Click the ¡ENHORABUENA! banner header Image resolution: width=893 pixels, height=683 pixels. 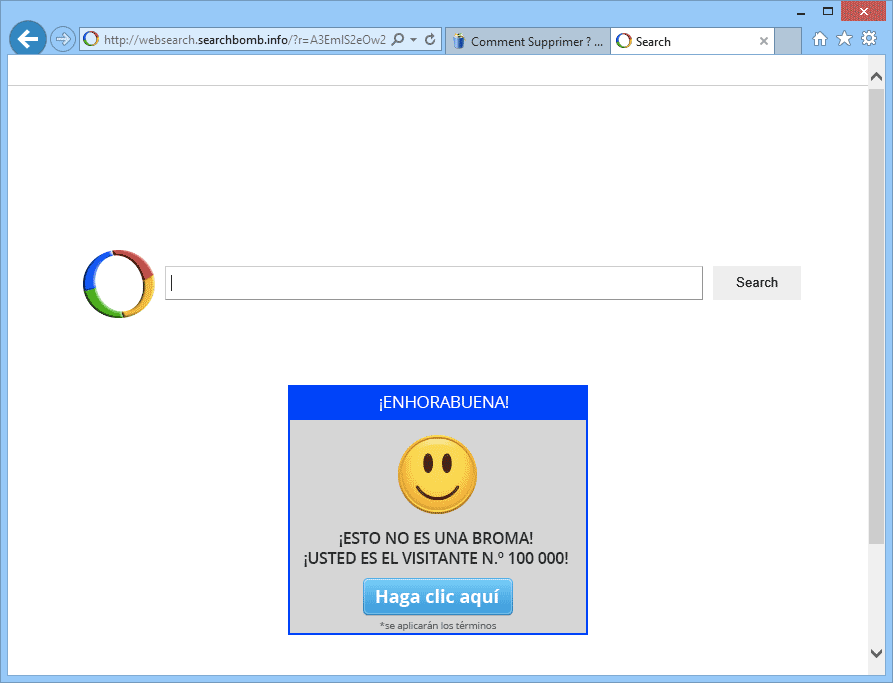coord(437,402)
